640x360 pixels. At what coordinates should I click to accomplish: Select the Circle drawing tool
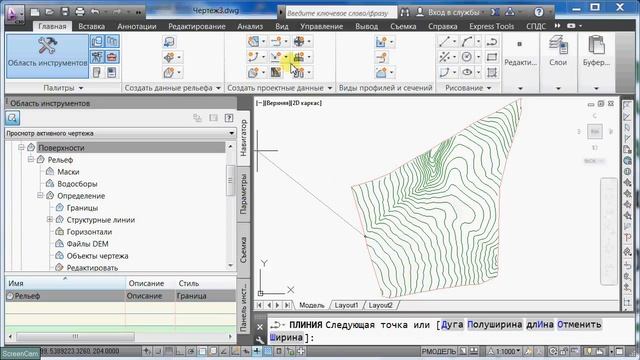click(x=467, y=57)
